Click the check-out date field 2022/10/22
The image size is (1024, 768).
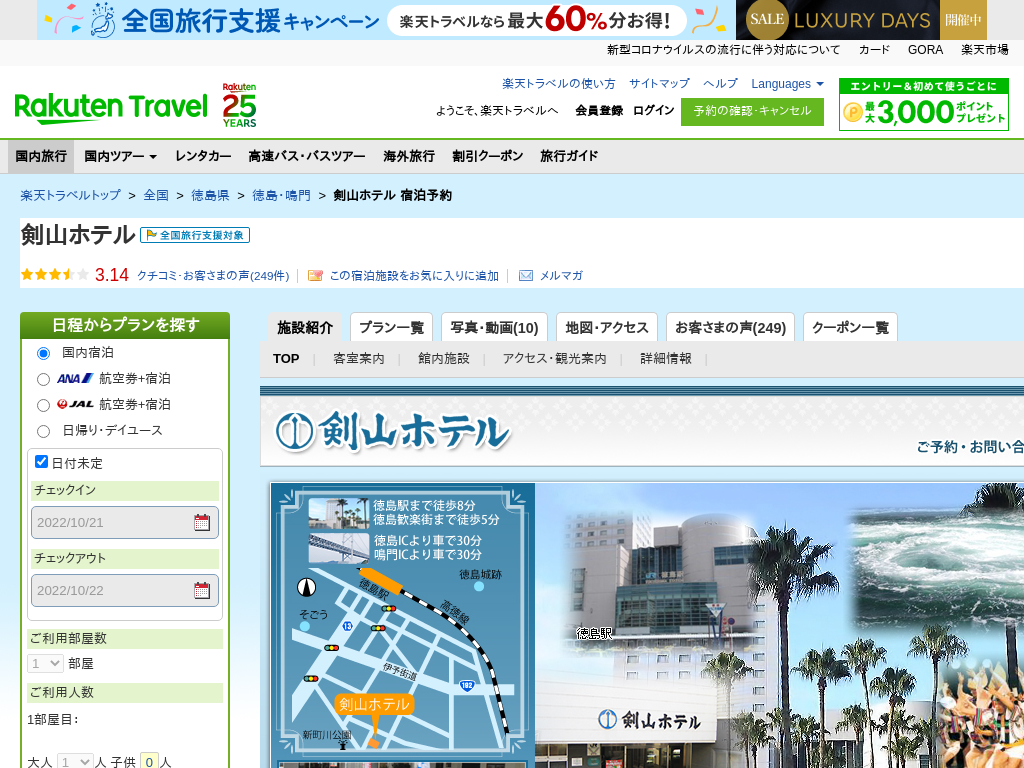coord(125,590)
